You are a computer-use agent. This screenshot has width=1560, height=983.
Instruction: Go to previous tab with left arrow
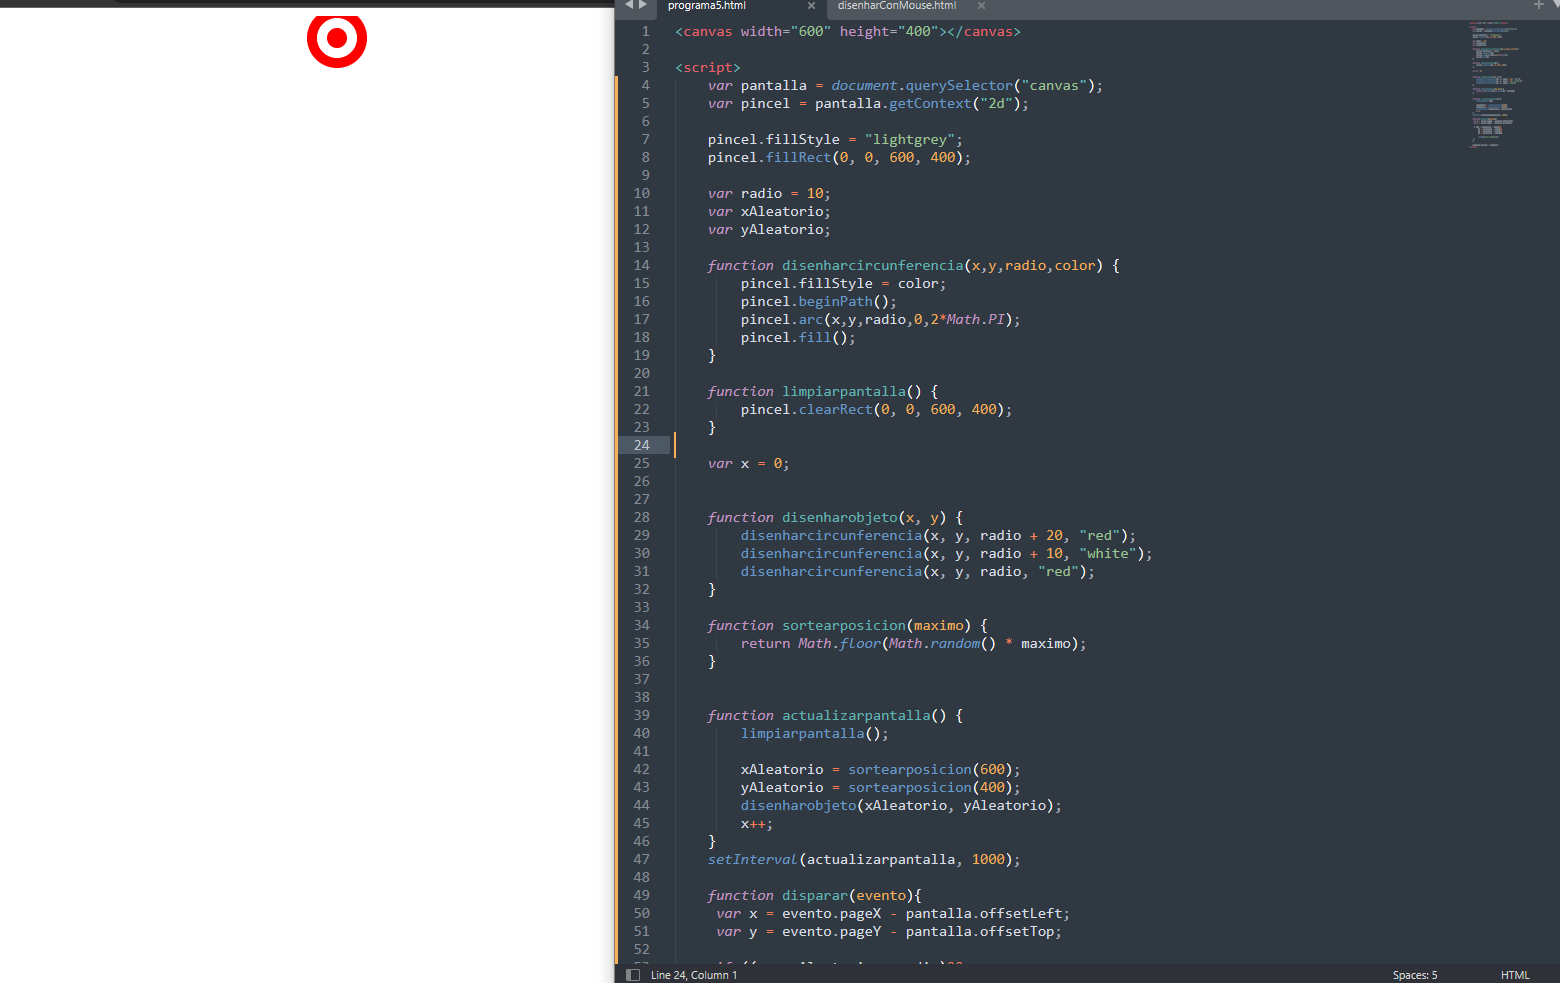[630, 5]
